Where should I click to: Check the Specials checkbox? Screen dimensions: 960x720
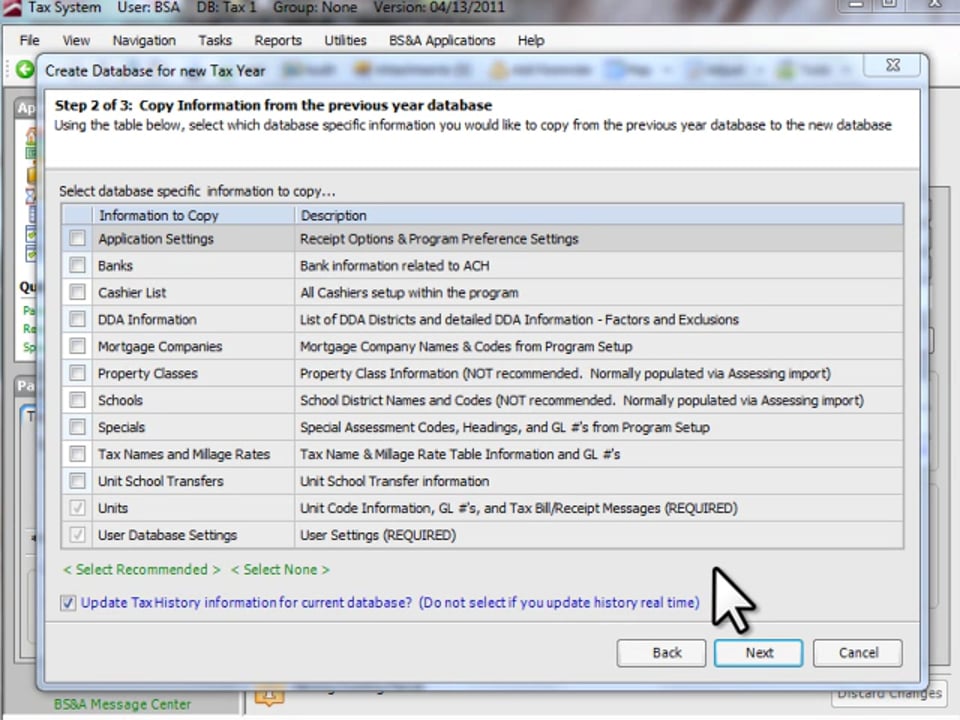pyautogui.click(x=77, y=427)
